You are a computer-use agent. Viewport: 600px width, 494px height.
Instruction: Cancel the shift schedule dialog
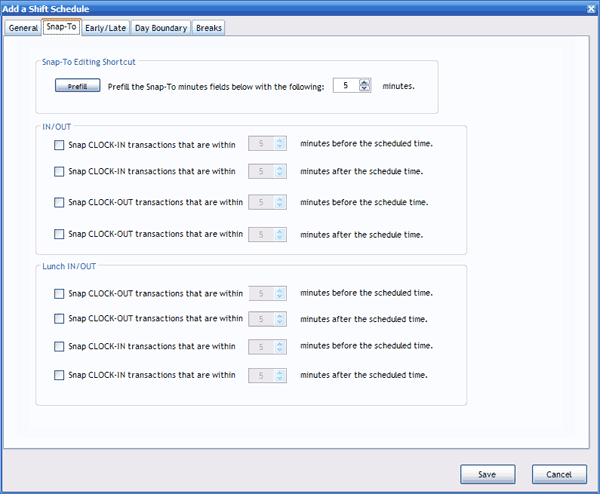[559, 474]
